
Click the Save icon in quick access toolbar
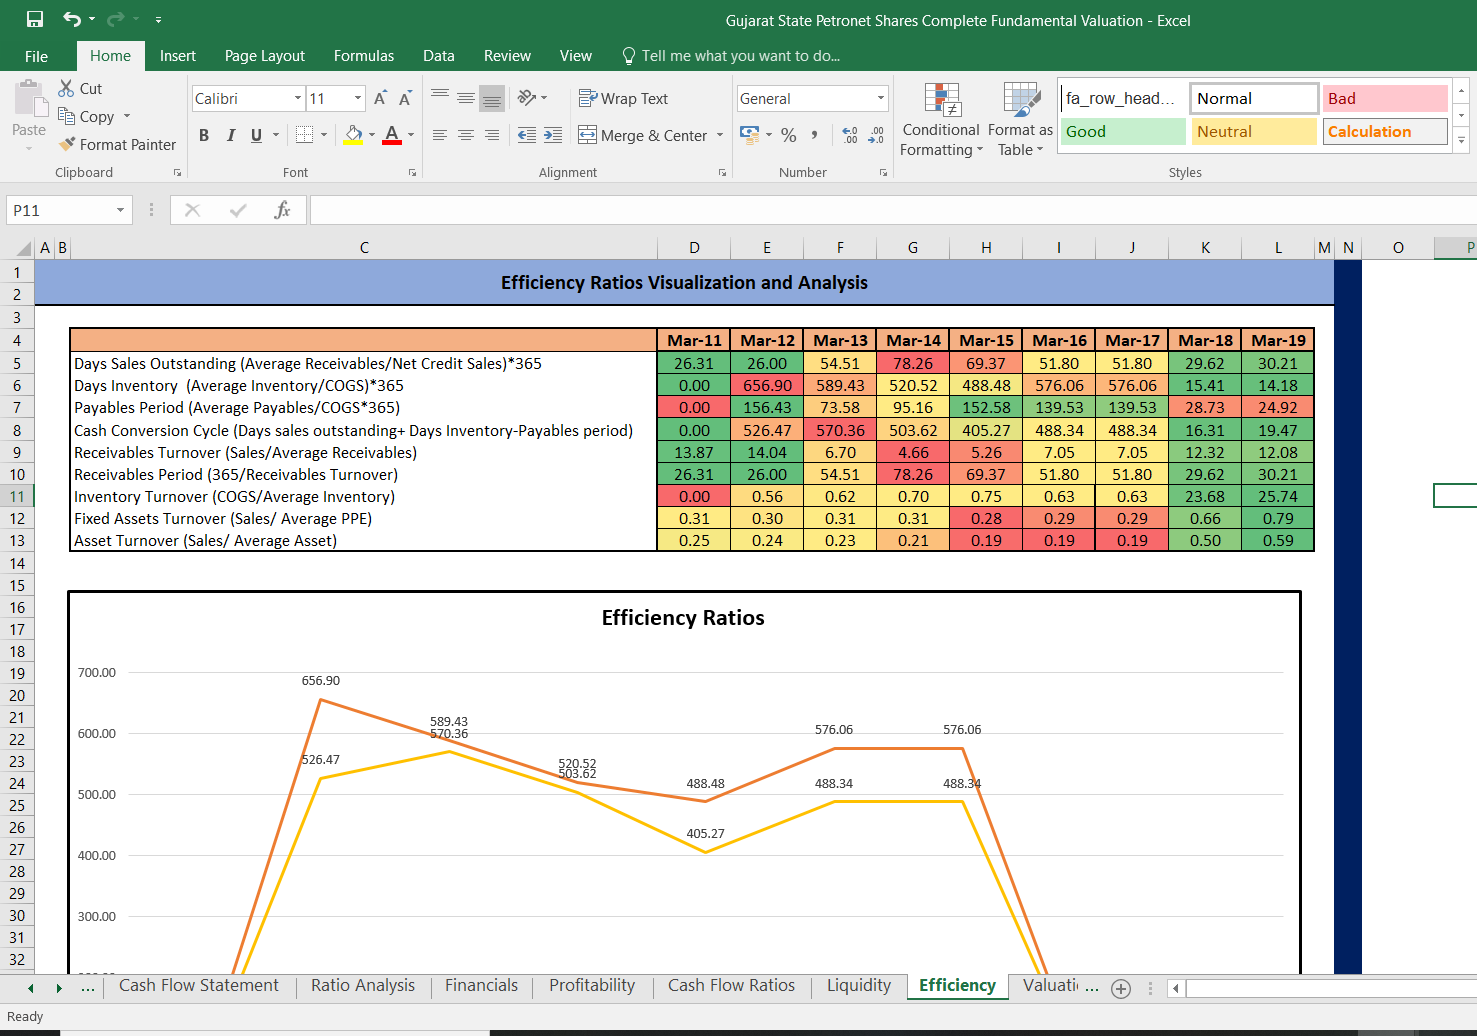35,19
